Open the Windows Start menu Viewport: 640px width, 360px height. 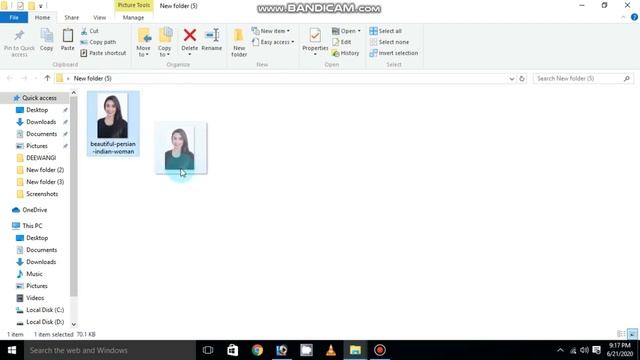[x=12, y=350]
